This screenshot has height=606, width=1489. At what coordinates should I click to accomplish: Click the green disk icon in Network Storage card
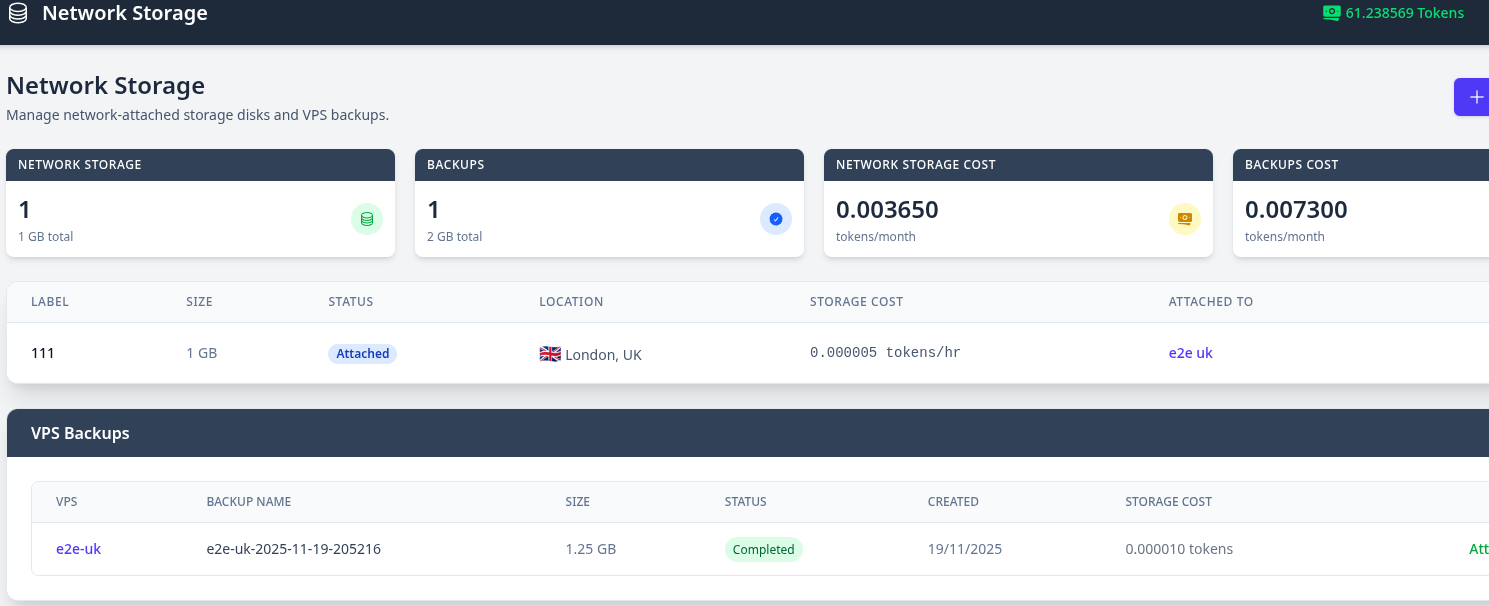pos(366,219)
